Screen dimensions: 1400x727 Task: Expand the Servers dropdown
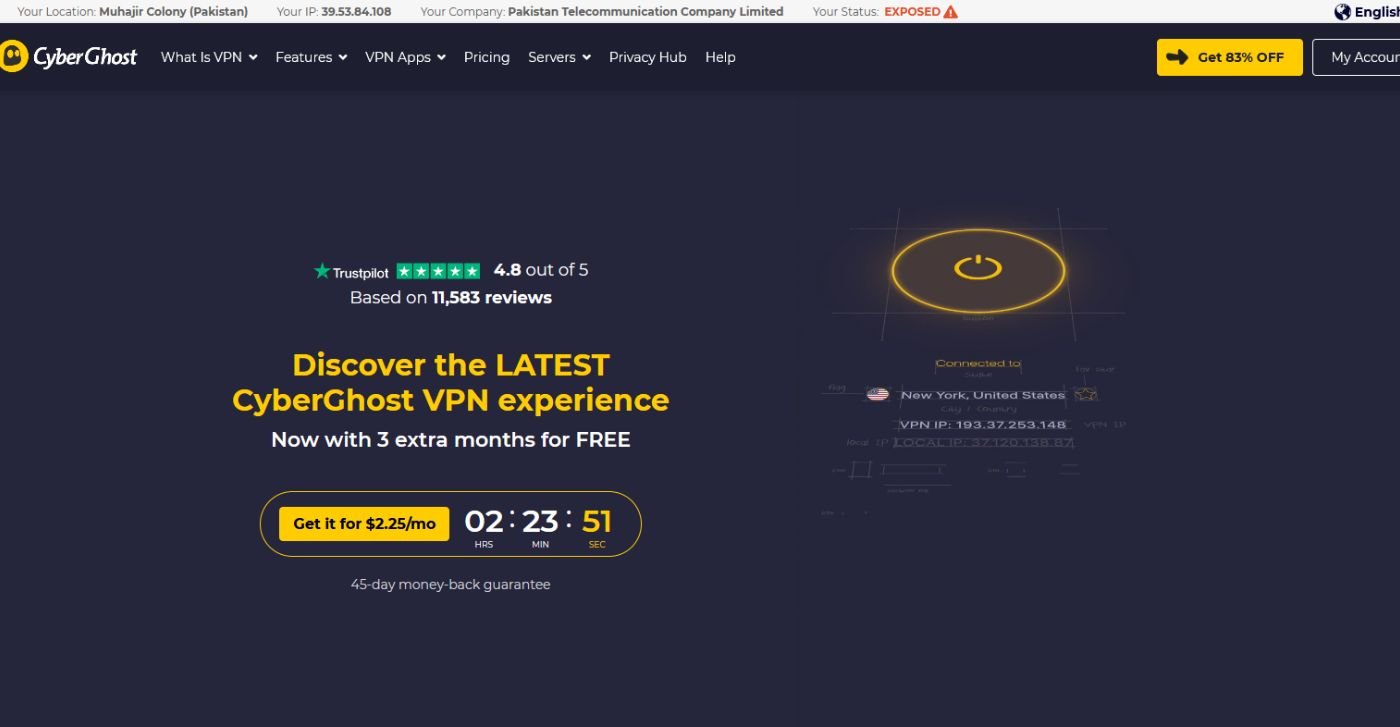pos(559,57)
